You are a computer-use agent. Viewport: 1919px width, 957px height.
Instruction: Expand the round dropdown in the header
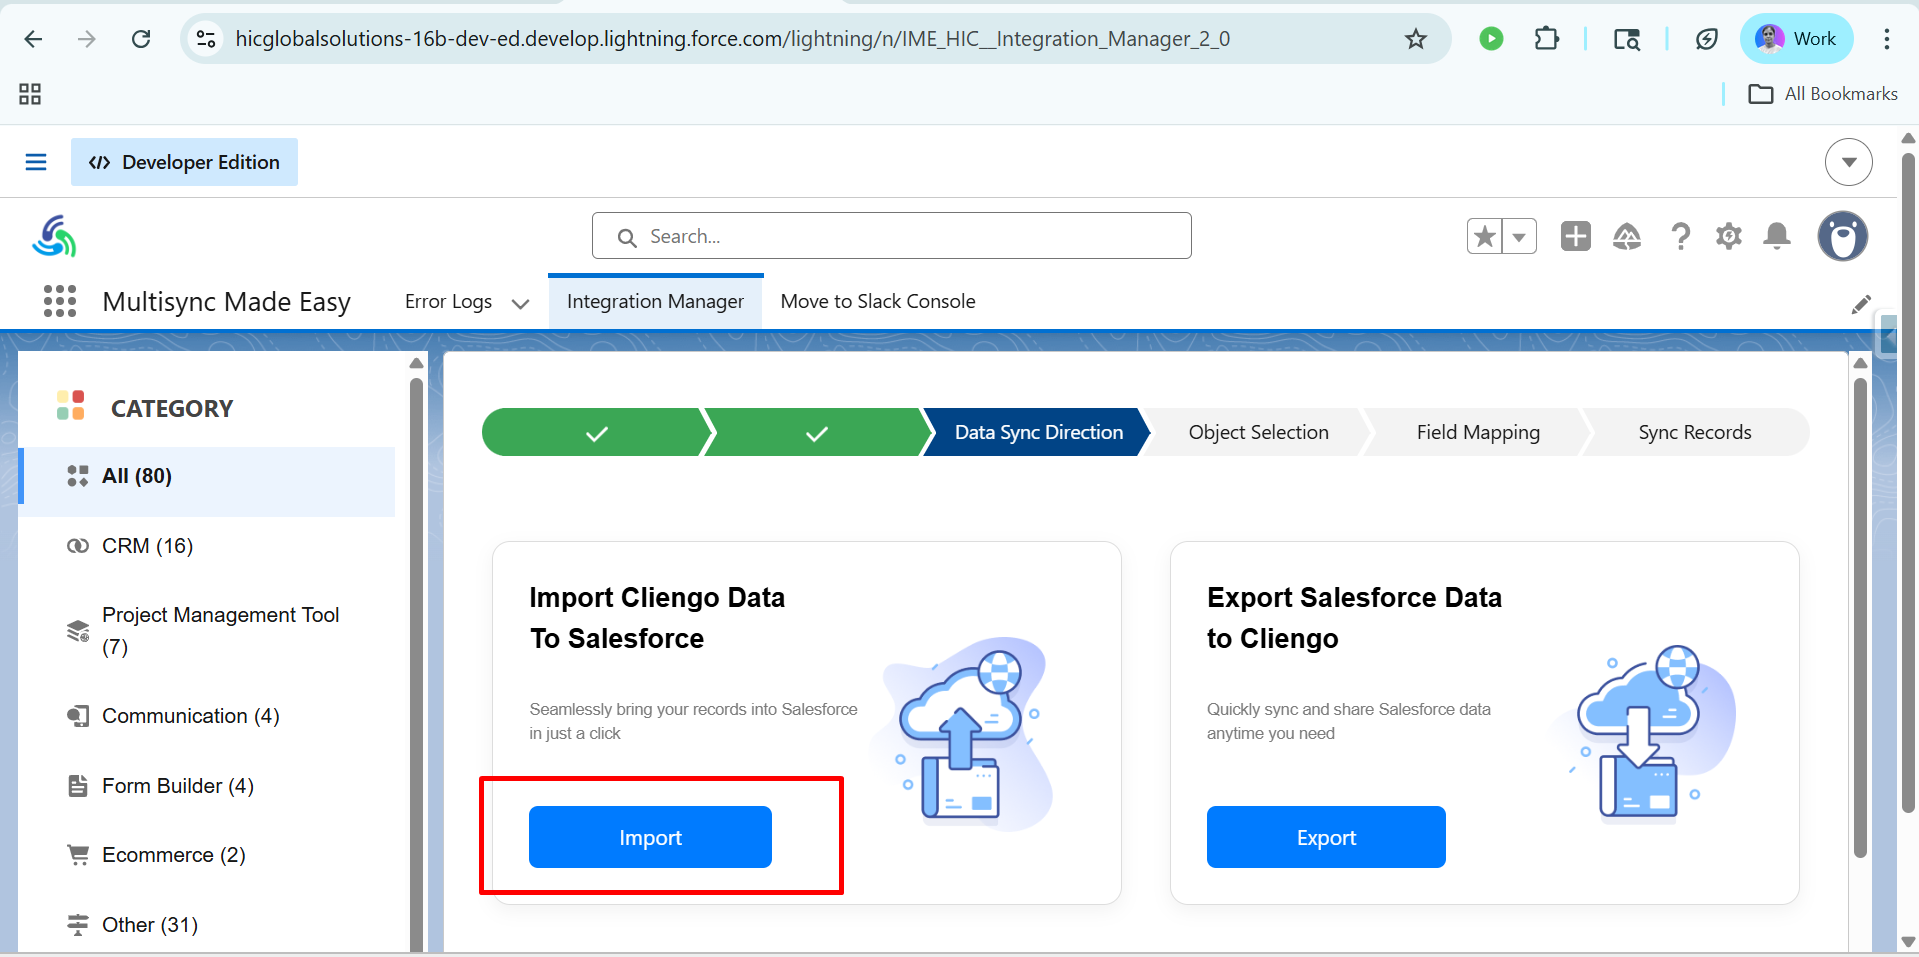[1848, 162]
